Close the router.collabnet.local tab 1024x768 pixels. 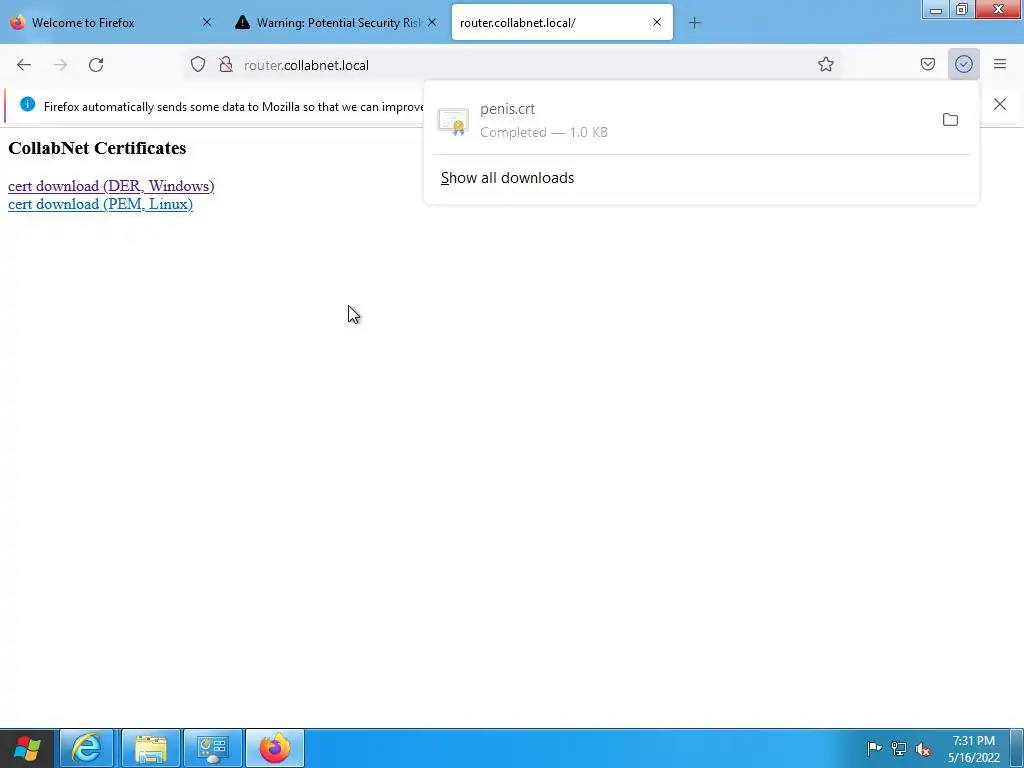(657, 22)
